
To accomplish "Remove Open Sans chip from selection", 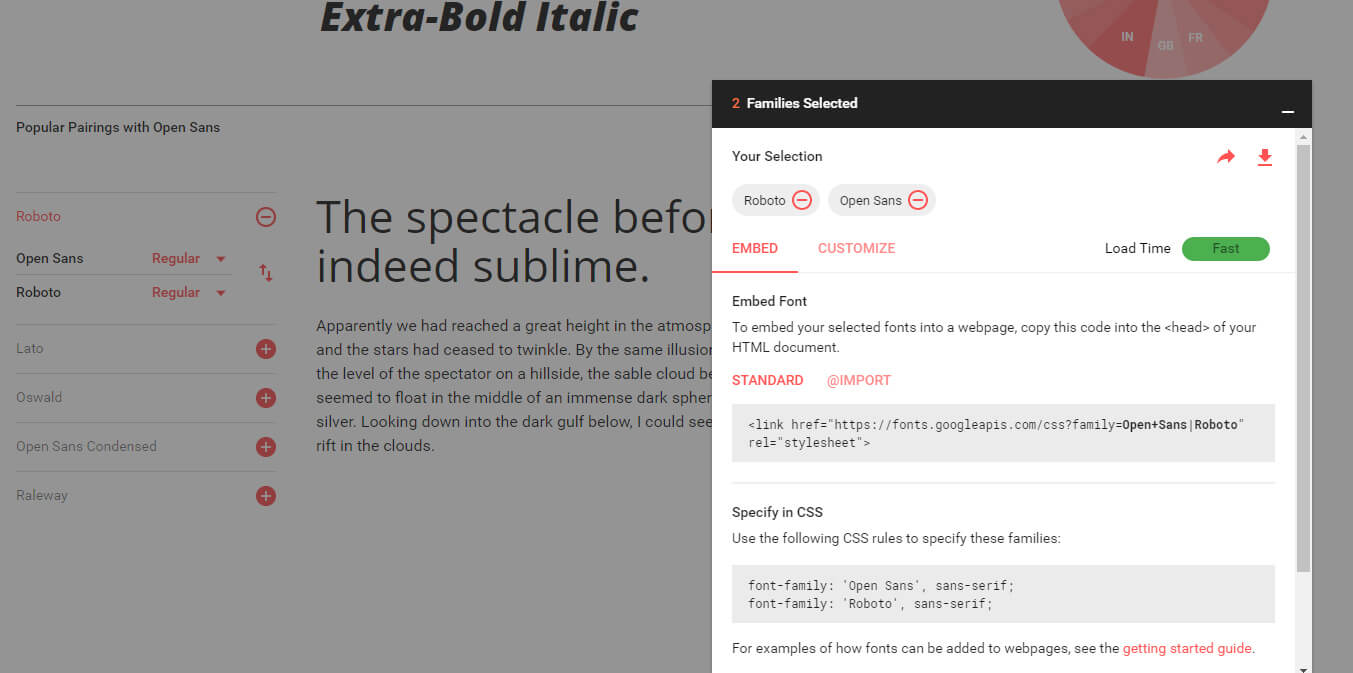I will [x=918, y=200].
